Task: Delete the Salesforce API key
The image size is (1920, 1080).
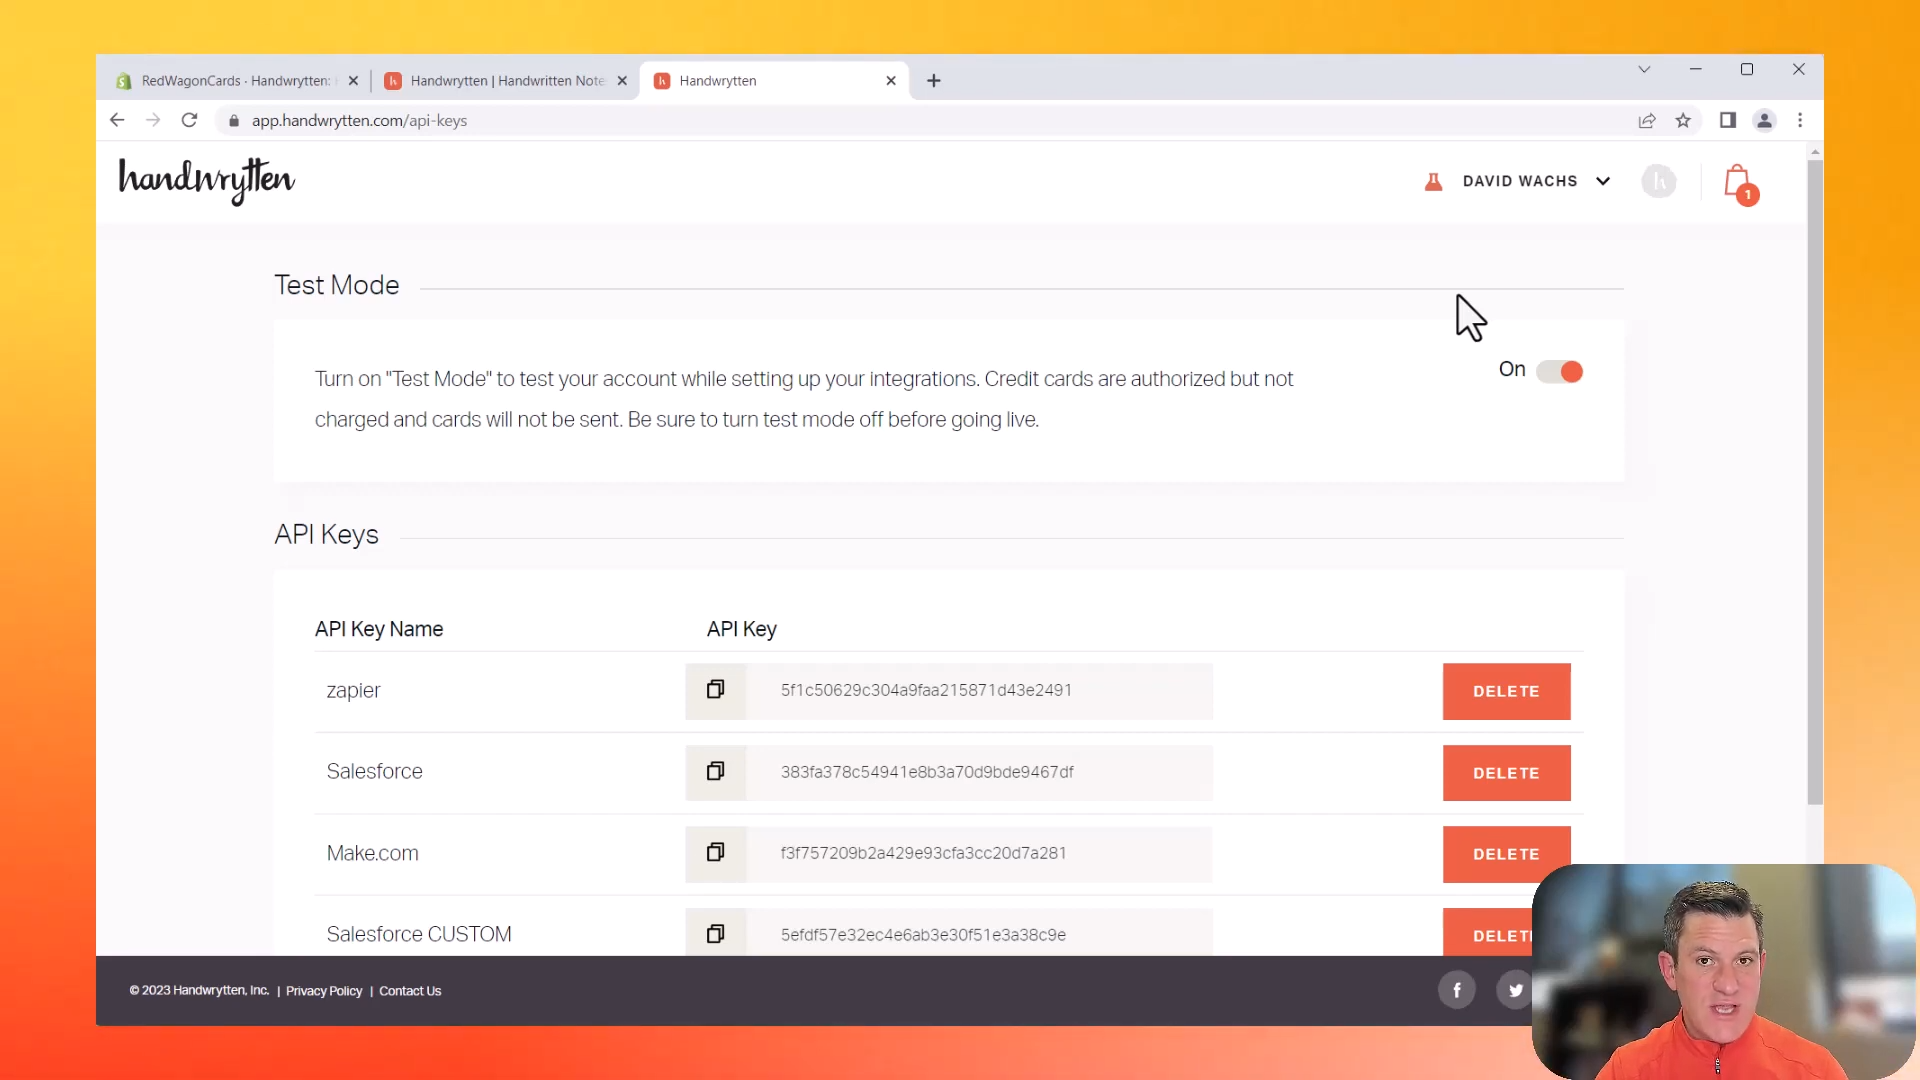Action: click(1506, 772)
